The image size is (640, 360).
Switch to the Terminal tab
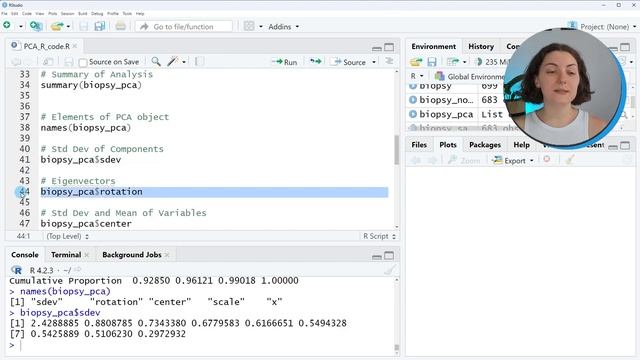pyautogui.click(x=66, y=255)
